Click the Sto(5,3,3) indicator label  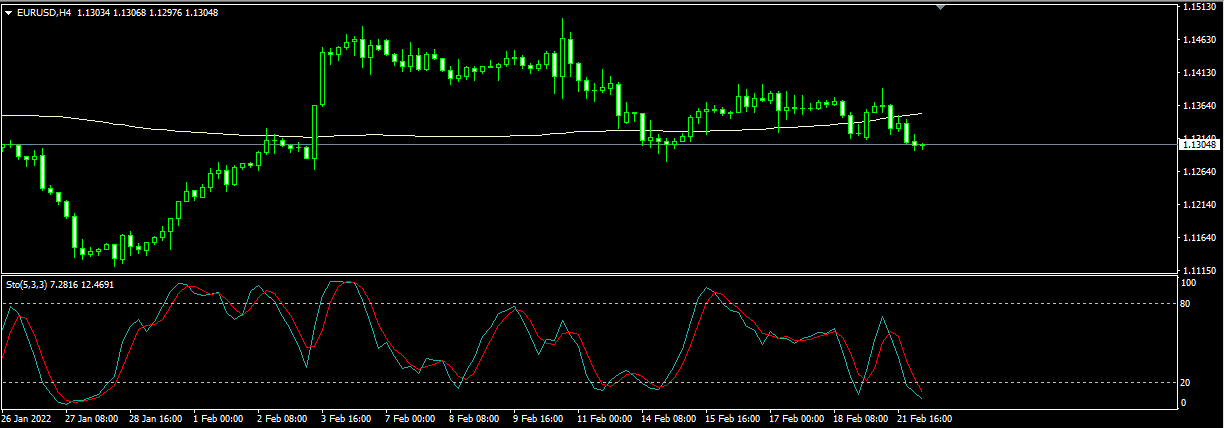(x=30, y=285)
